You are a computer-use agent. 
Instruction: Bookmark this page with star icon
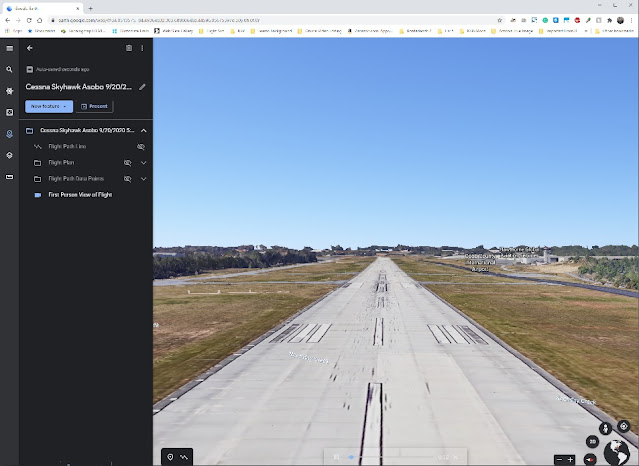click(x=500, y=20)
